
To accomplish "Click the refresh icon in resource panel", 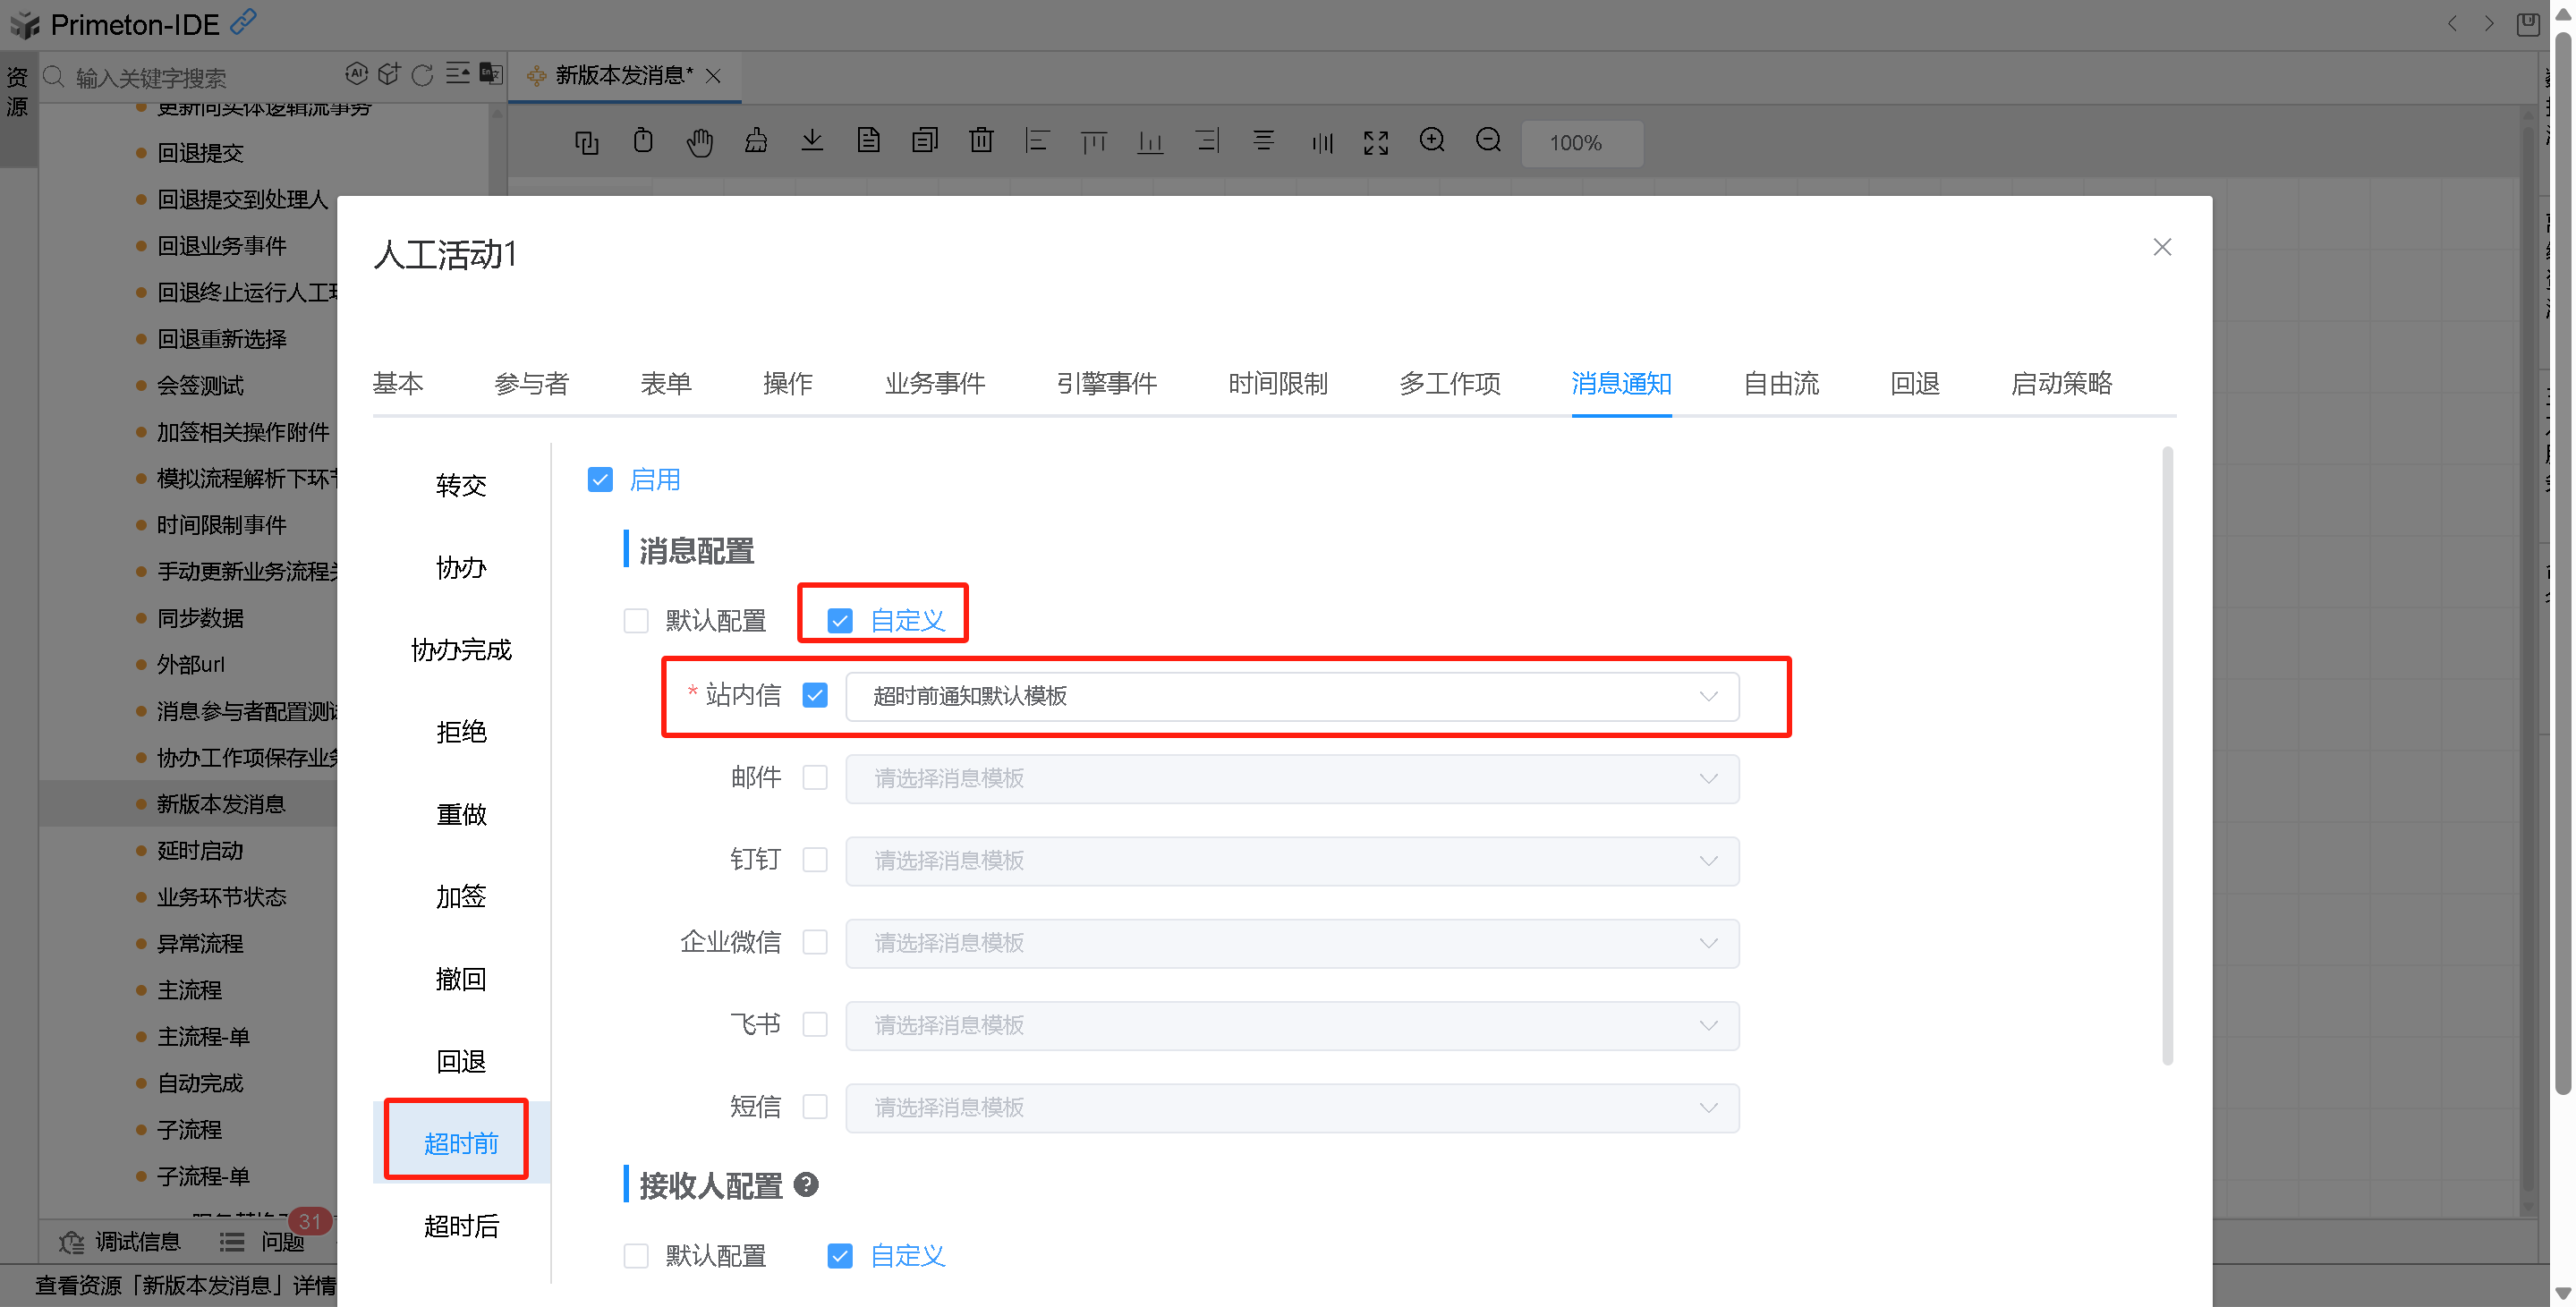I will [x=422, y=75].
